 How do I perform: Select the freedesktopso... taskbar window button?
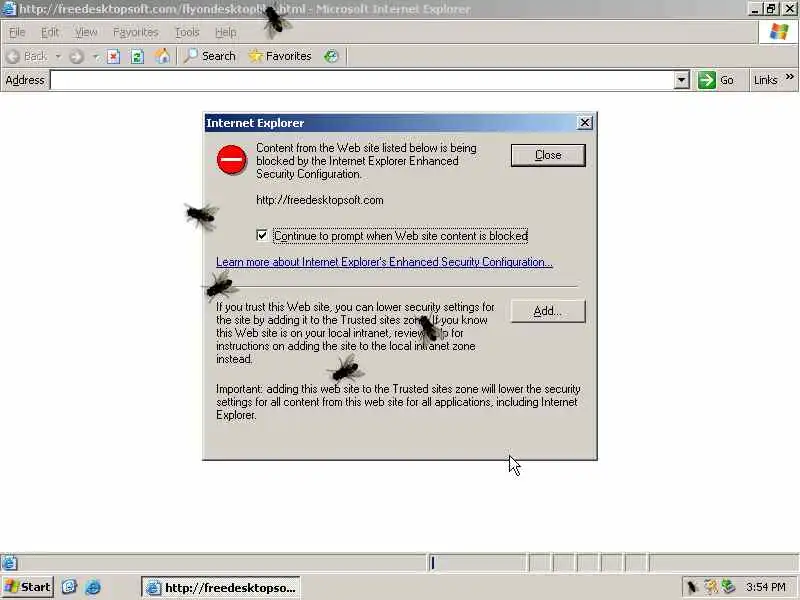coord(220,588)
